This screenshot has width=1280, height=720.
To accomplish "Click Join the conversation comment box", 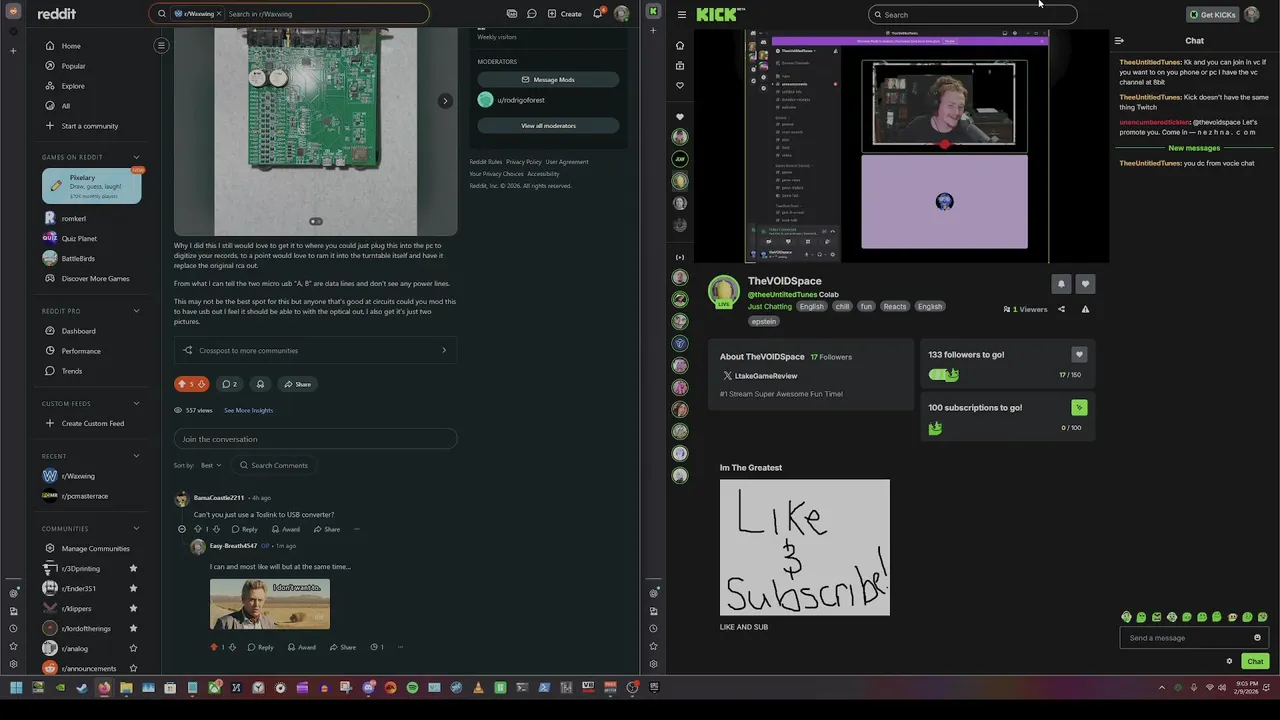I will (315, 439).
